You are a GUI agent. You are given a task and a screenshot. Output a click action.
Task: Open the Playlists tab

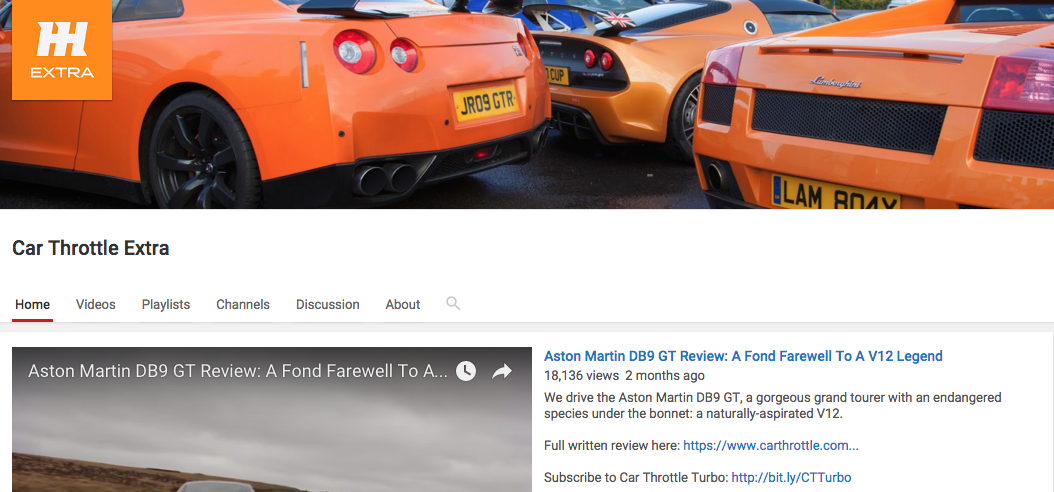(x=166, y=304)
